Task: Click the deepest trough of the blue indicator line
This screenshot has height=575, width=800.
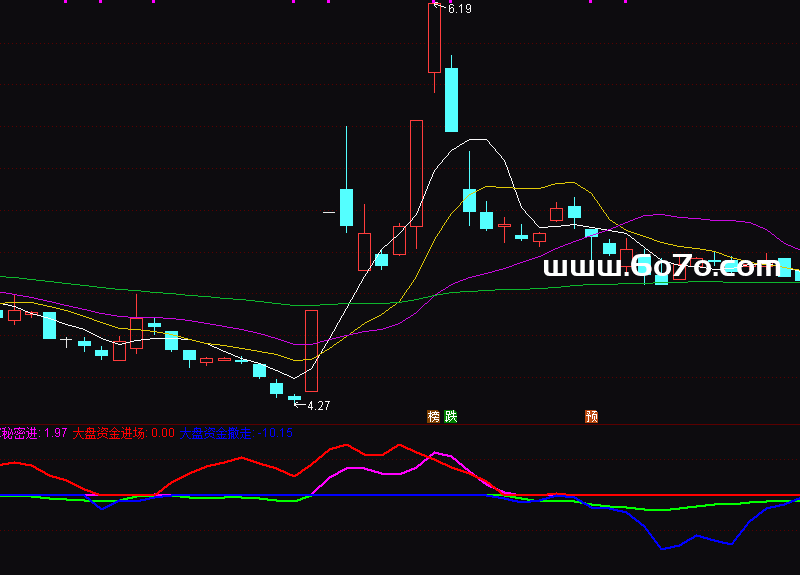Action: pos(663,548)
